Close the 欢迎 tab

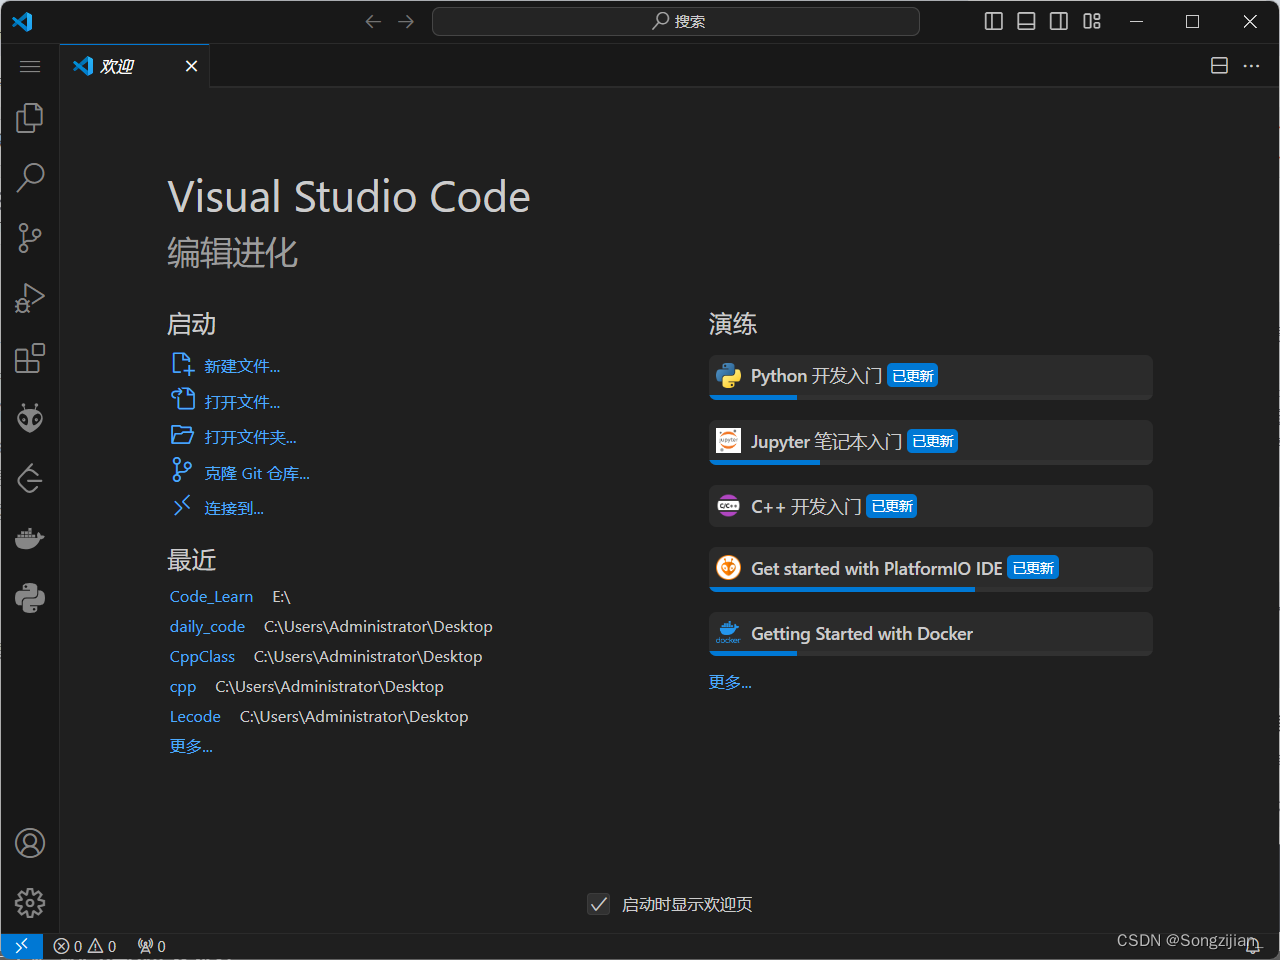point(191,66)
